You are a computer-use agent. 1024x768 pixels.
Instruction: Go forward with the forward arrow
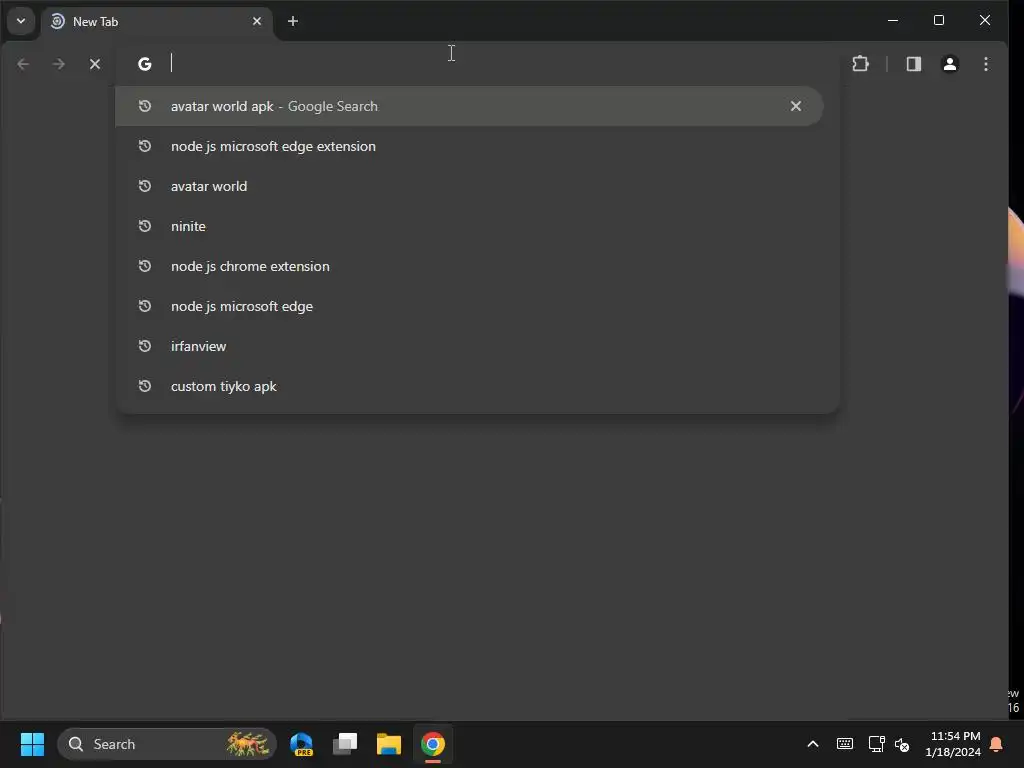(x=59, y=64)
